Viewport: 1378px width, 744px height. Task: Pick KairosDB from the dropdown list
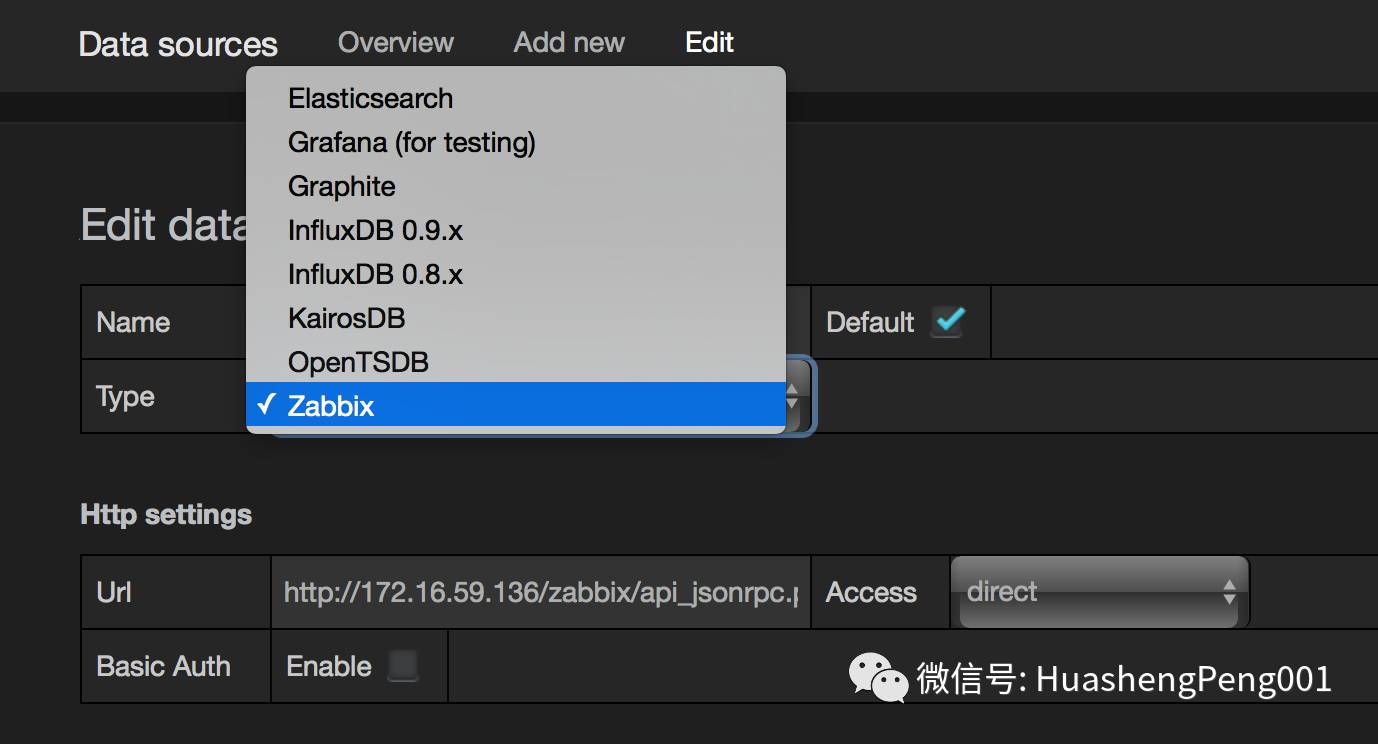(x=346, y=318)
